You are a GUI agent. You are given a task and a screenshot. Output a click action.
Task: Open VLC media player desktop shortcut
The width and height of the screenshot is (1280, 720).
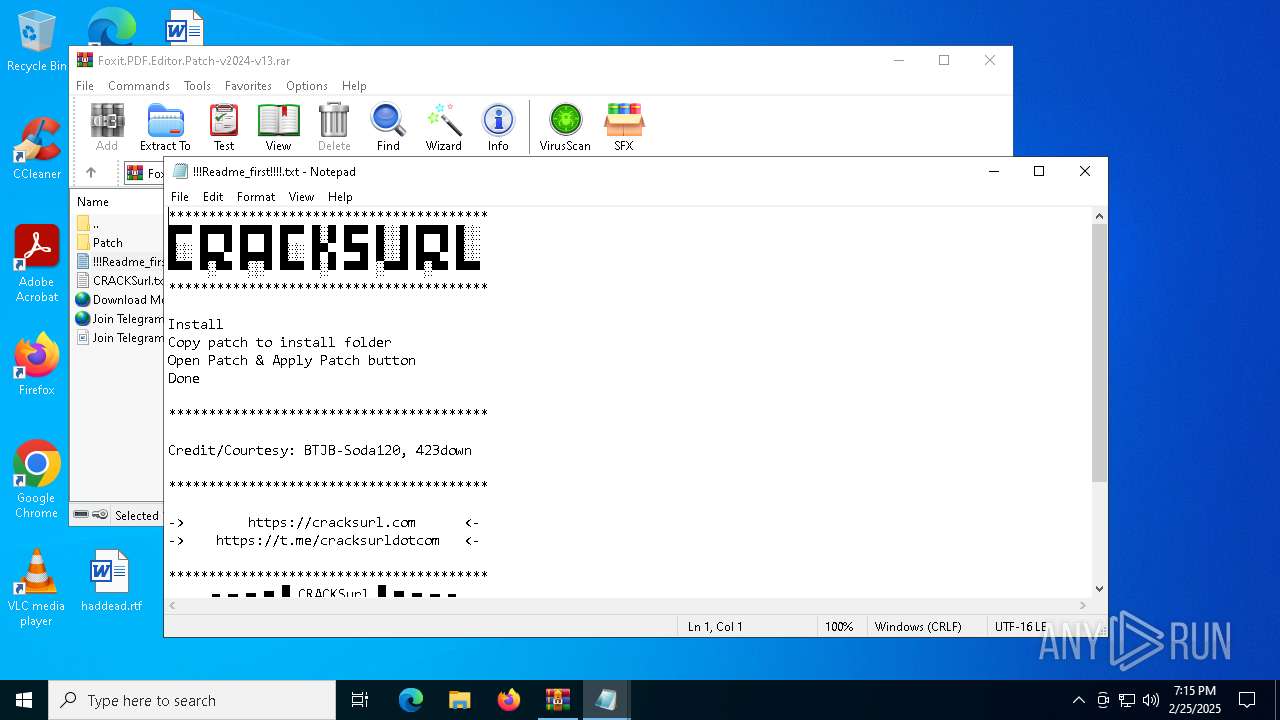pyautogui.click(x=37, y=588)
